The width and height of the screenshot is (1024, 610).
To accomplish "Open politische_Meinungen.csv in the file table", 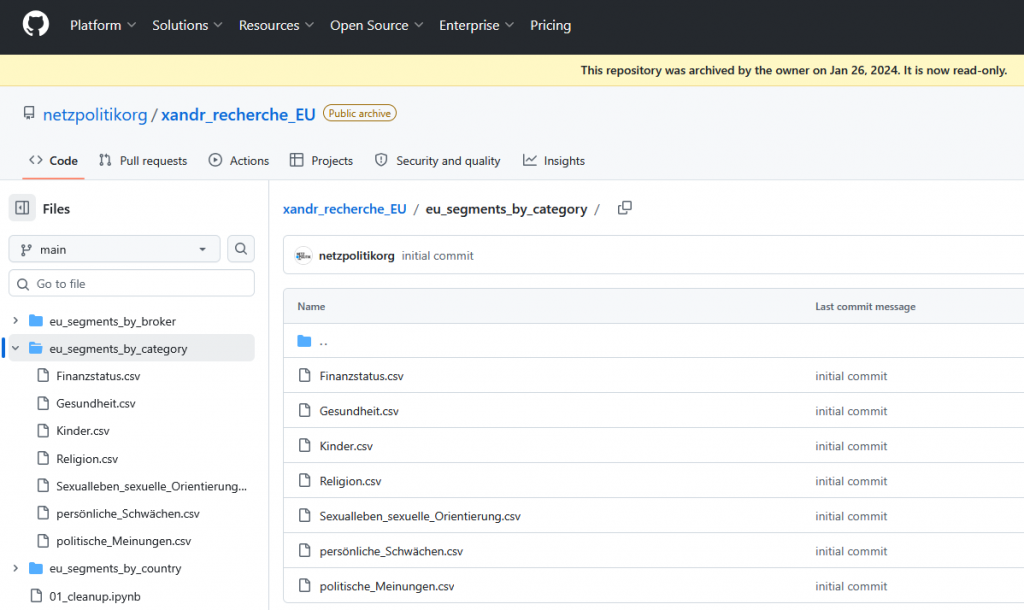I will point(387,586).
